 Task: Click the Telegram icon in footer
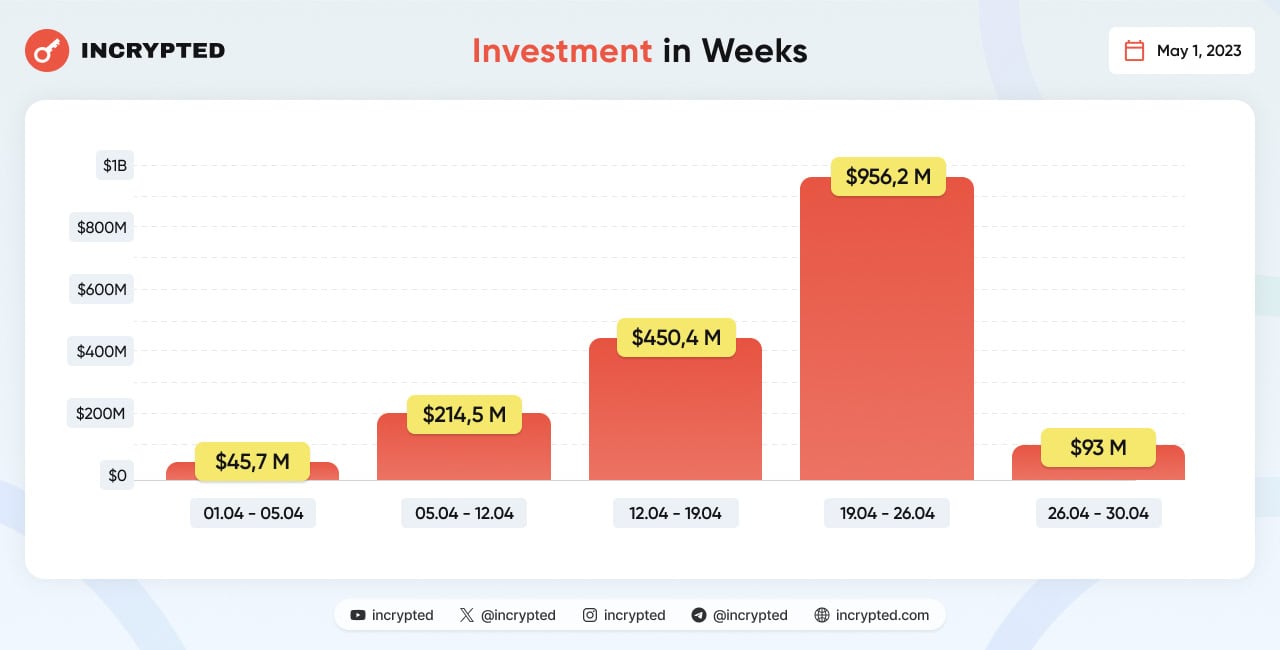[x=699, y=615]
